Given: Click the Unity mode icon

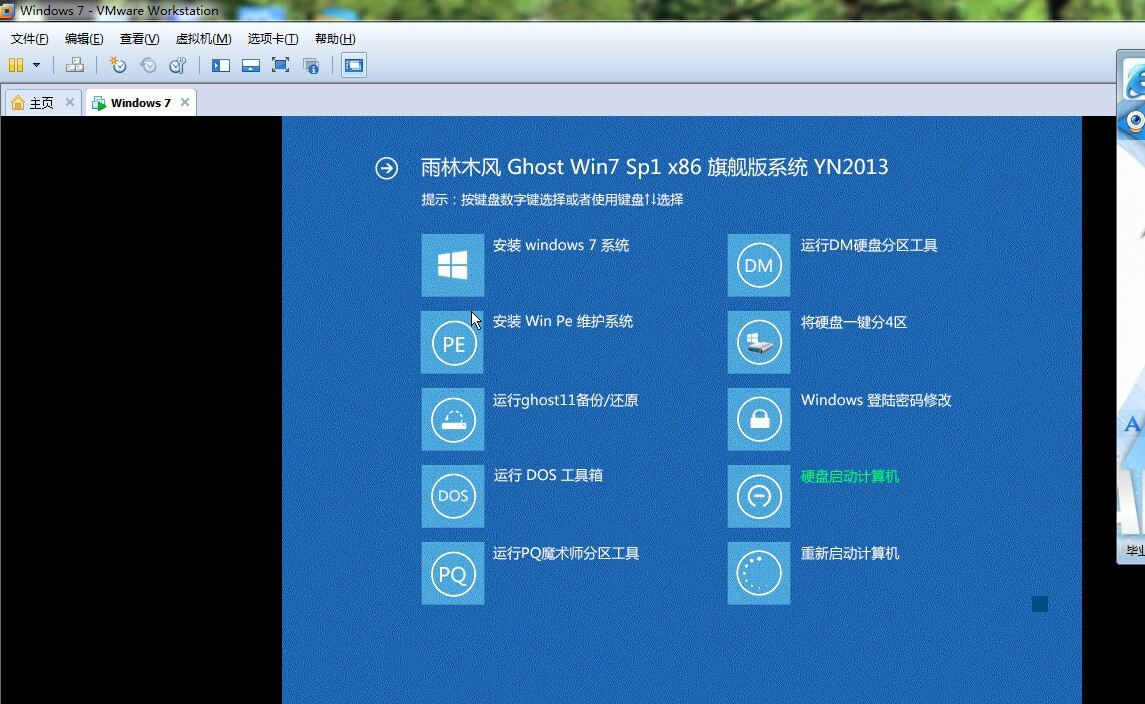Looking at the screenshot, I should pyautogui.click(x=311, y=66).
